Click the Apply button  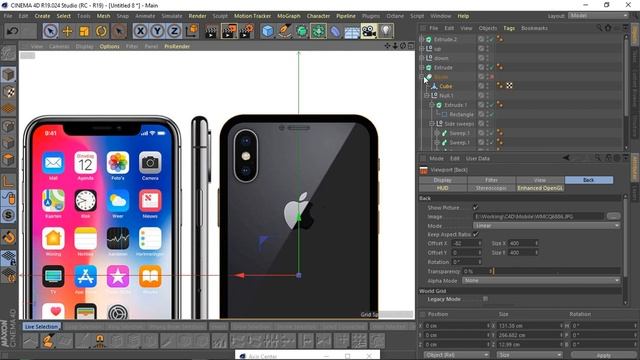[x=603, y=355]
